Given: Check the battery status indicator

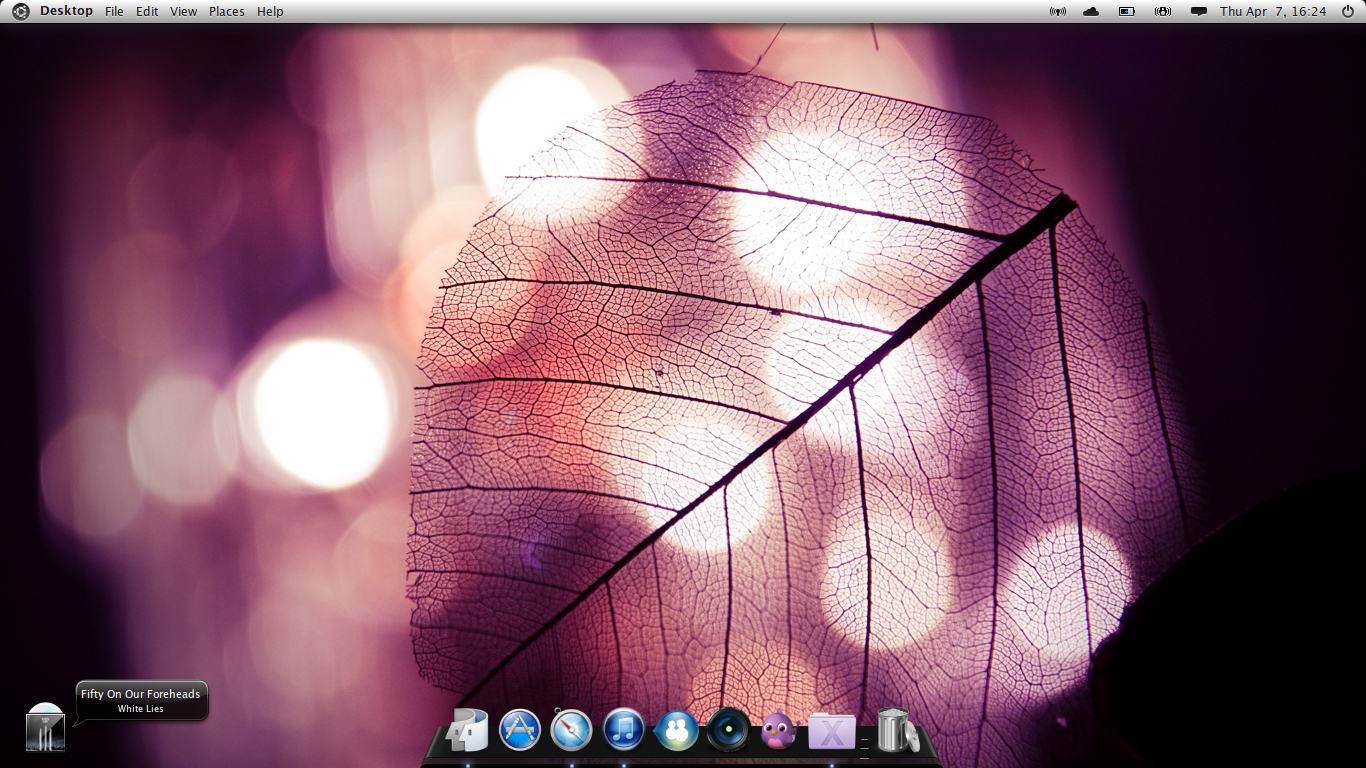Looking at the screenshot, I should click(1127, 11).
